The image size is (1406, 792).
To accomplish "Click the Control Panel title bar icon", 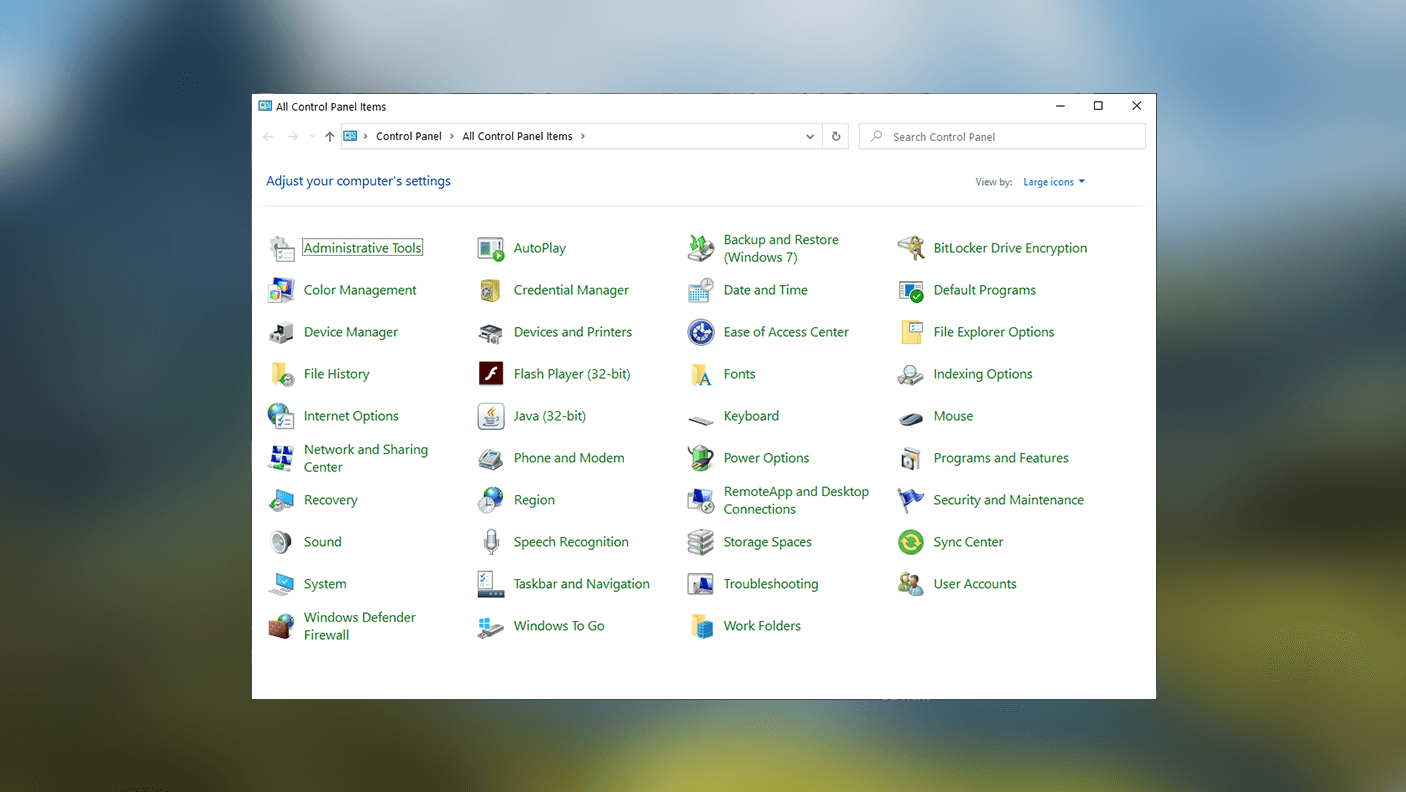I will pyautogui.click(x=265, y=106).
